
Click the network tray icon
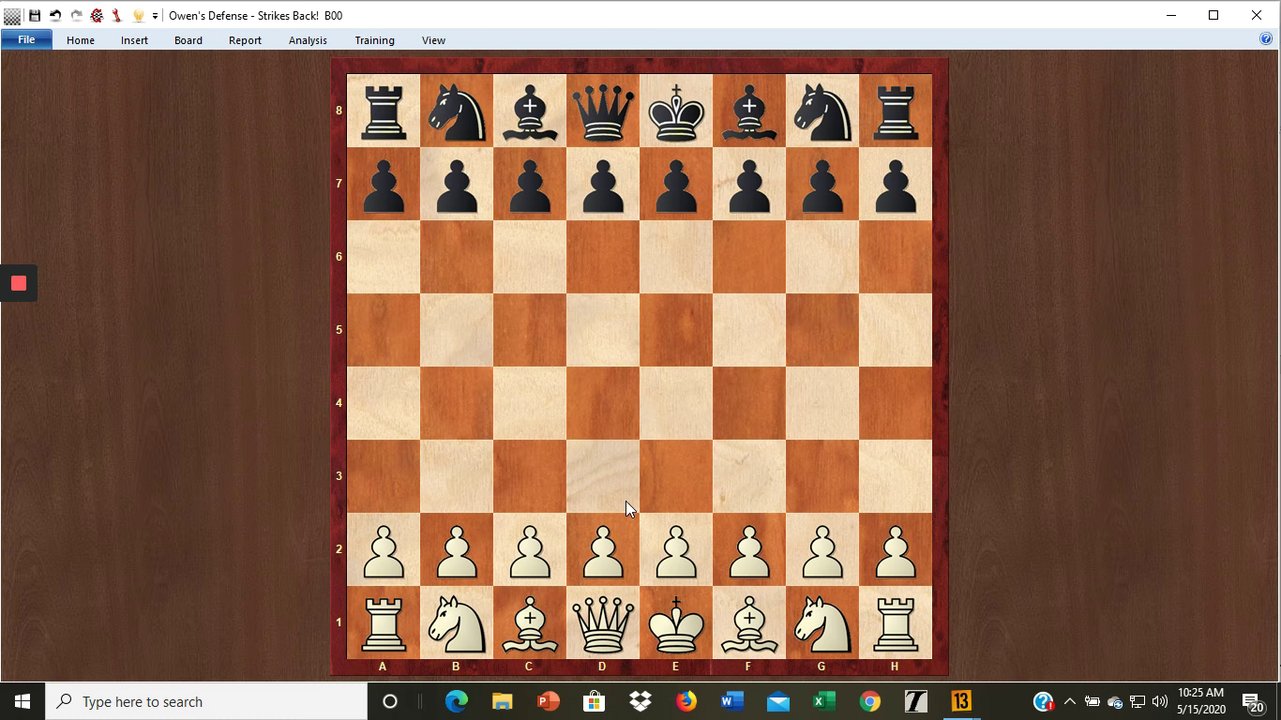1138,701
